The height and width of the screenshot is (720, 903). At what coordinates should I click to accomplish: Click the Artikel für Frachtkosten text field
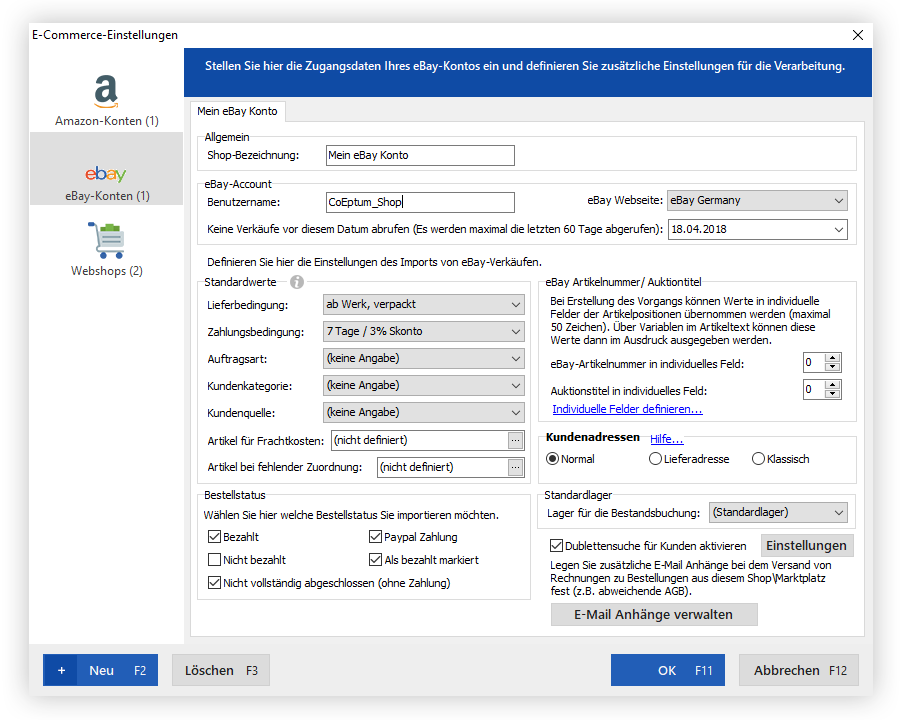(x=420, y=441)
